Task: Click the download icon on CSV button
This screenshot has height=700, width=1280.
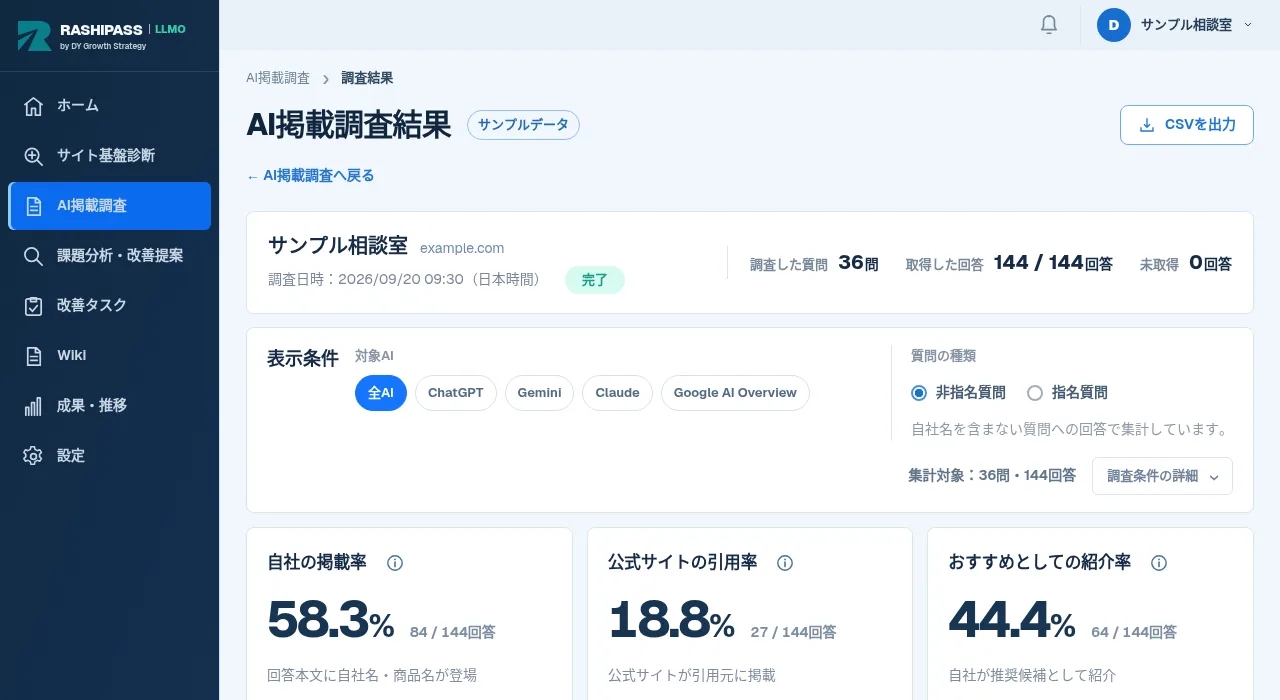Action: tap(1147, 125)
